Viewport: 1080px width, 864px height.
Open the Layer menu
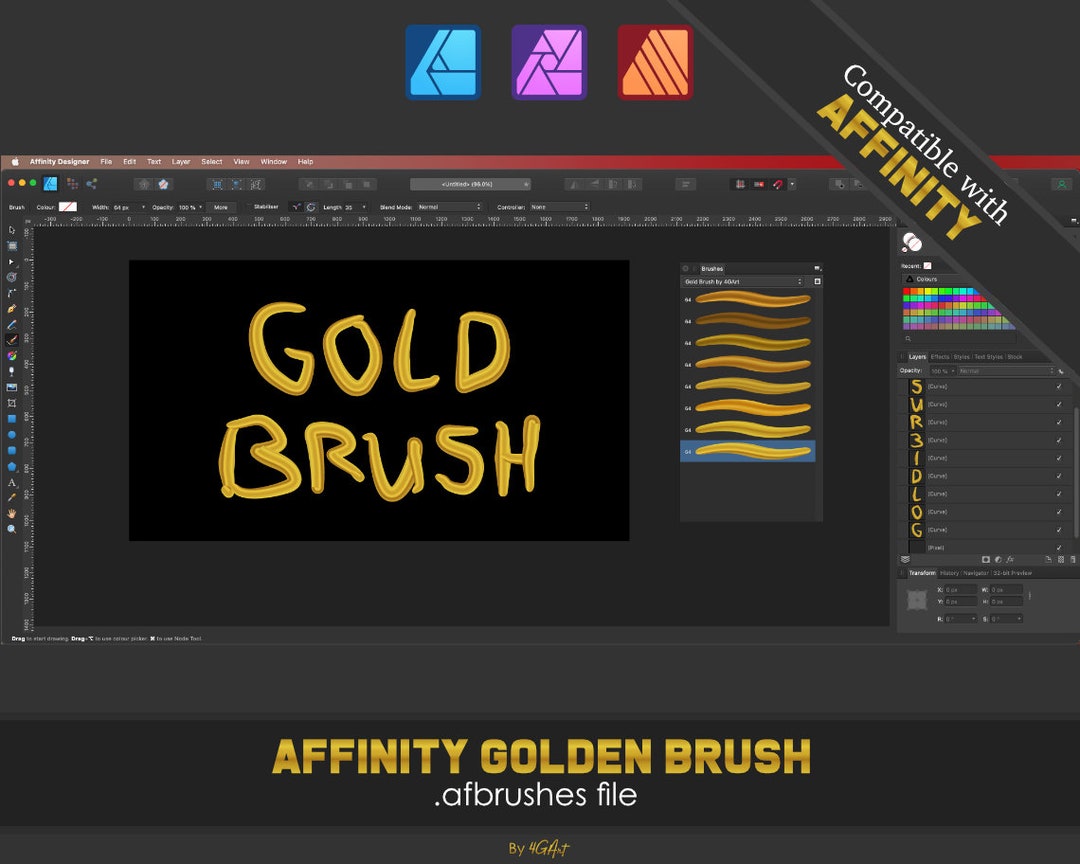[x=181, y=161]
